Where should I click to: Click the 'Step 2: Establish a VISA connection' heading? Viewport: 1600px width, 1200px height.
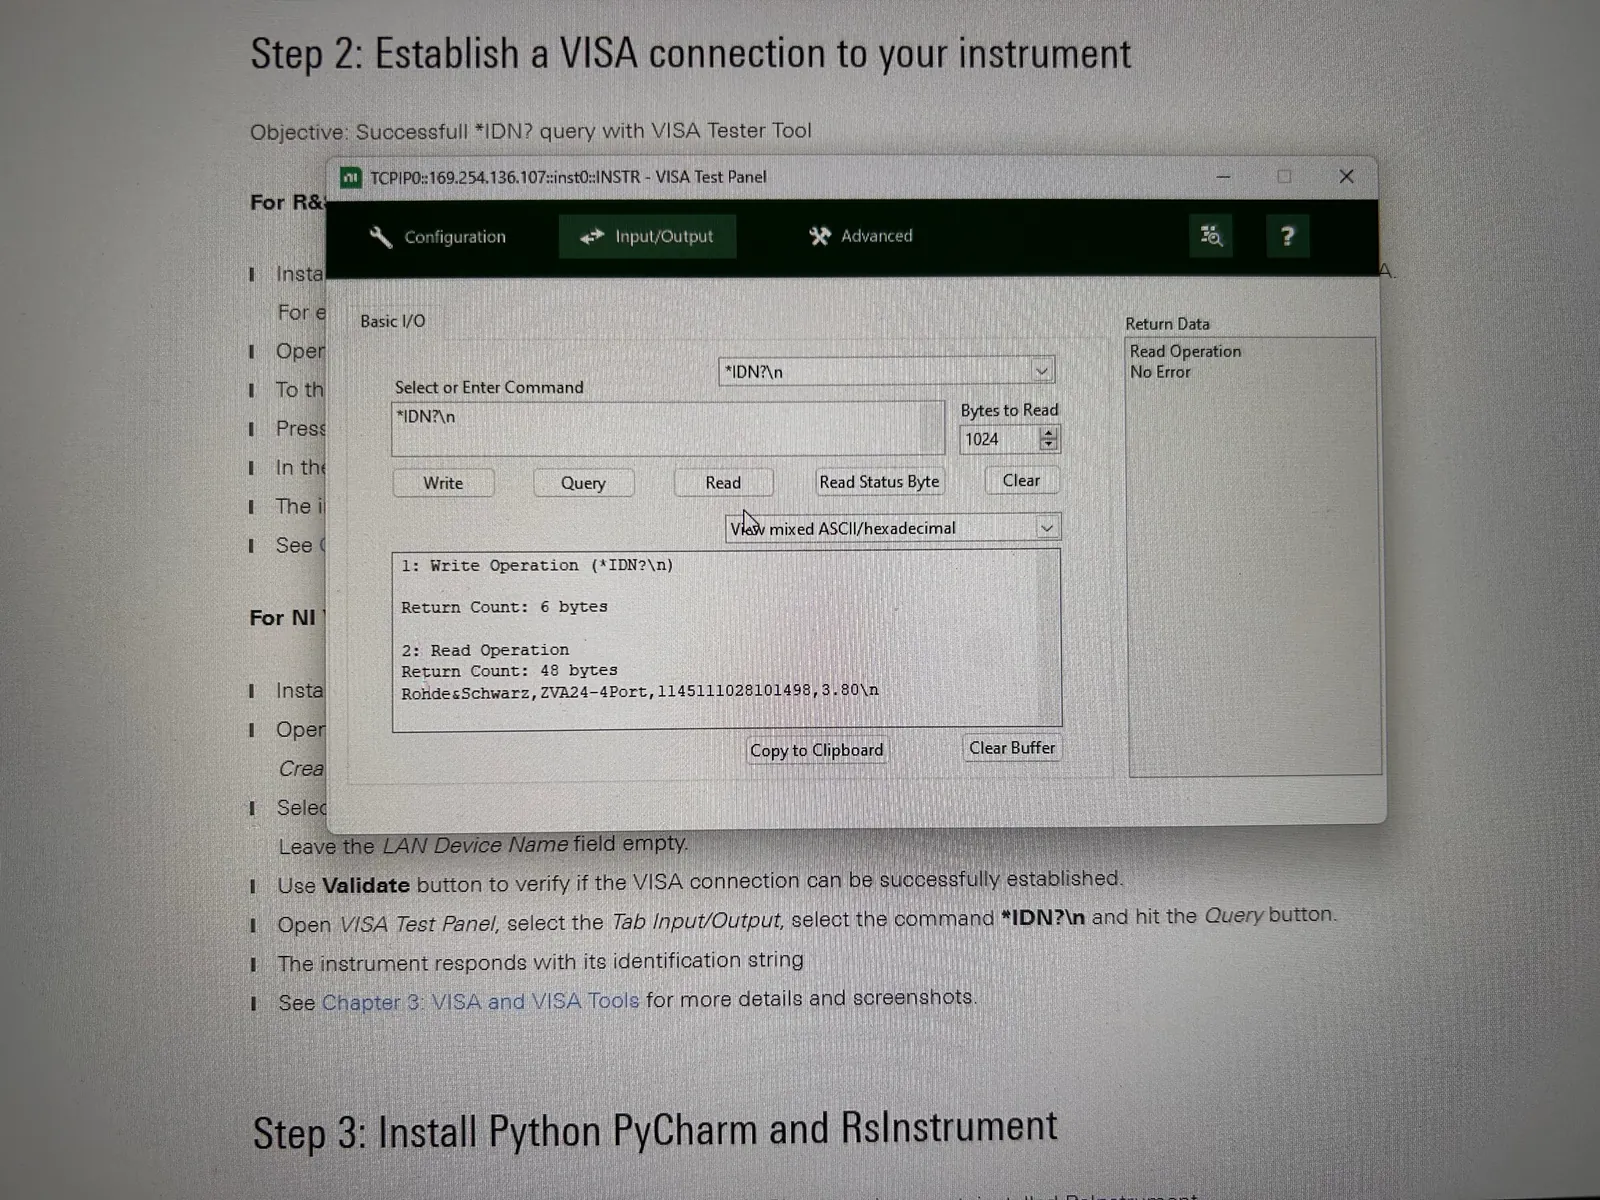coord(691,54)
